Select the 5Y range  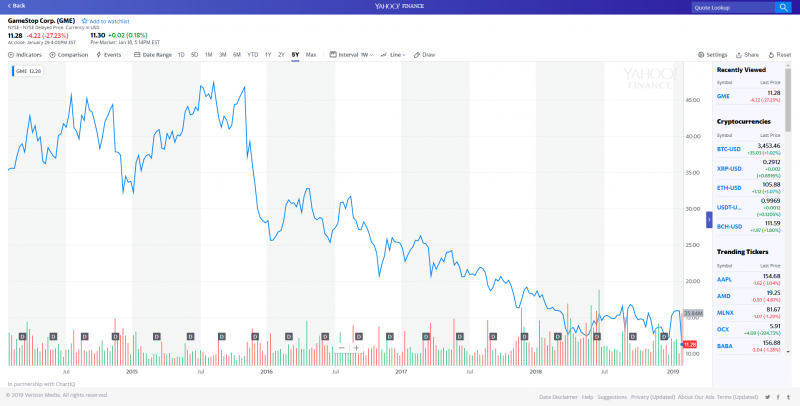coord(295,55)
